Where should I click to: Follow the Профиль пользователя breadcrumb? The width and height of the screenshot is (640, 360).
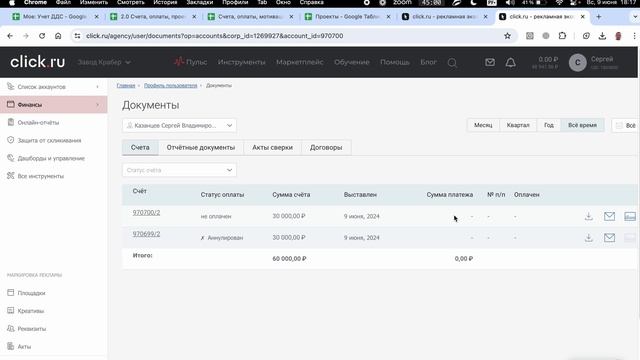click(x=170, y=86)
